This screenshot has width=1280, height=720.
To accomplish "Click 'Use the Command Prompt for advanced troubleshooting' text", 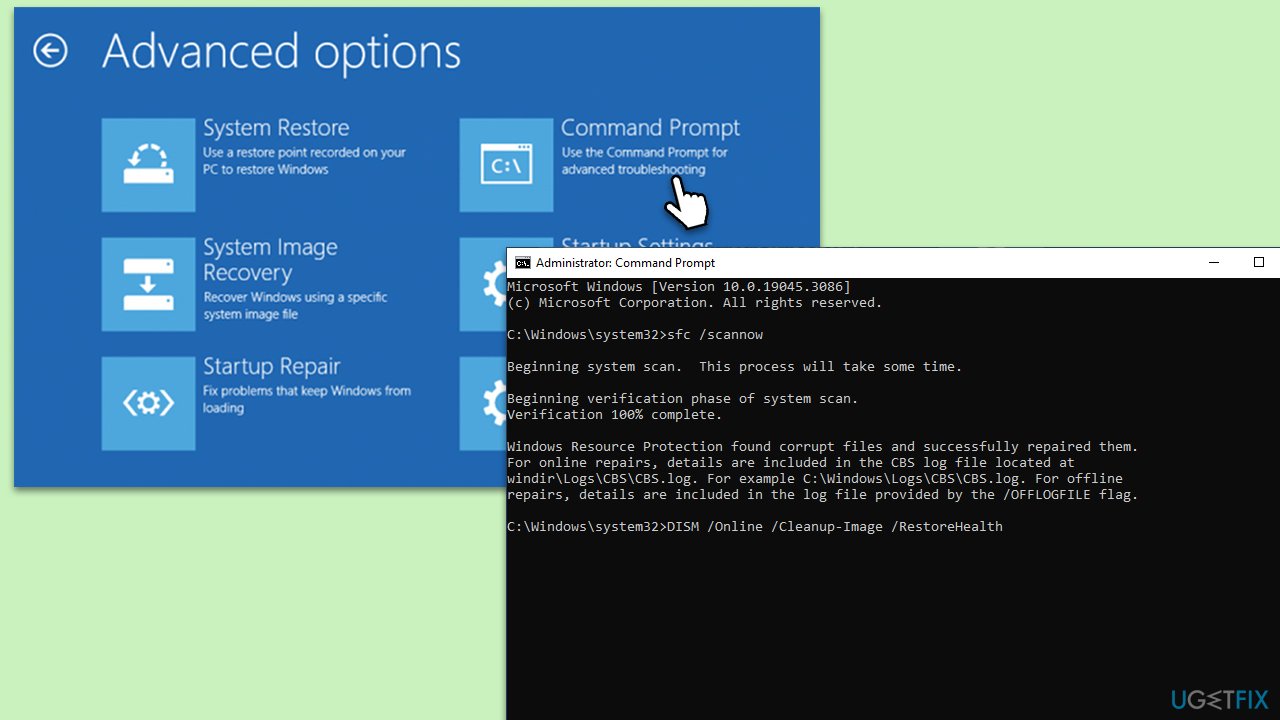I will click(x=644, y=161).
